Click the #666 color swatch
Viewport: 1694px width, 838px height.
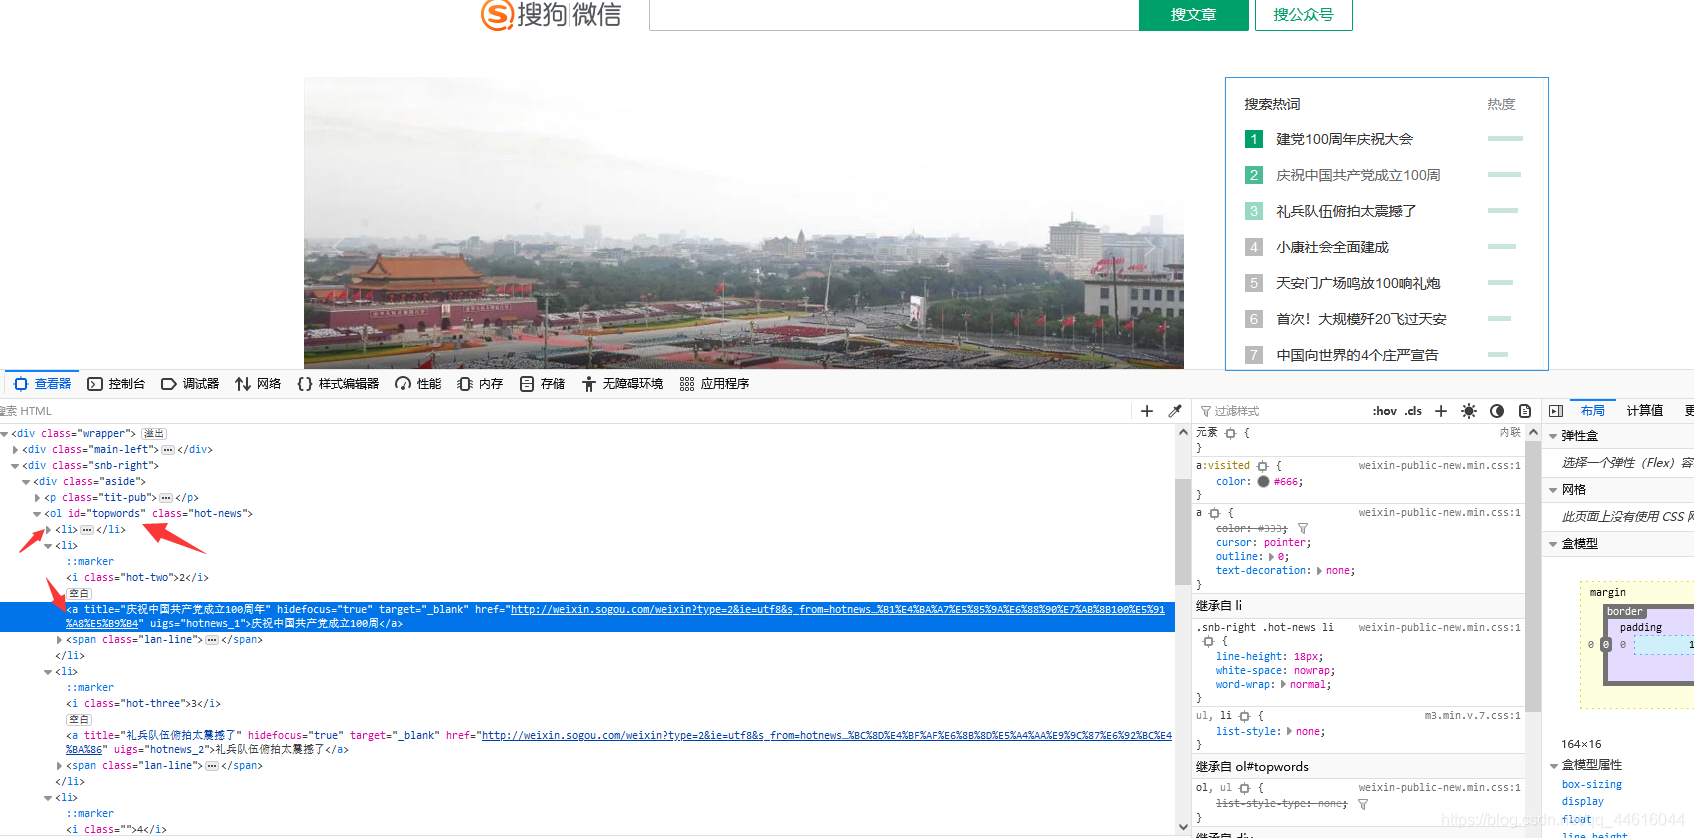click(x=1263, y=482)
